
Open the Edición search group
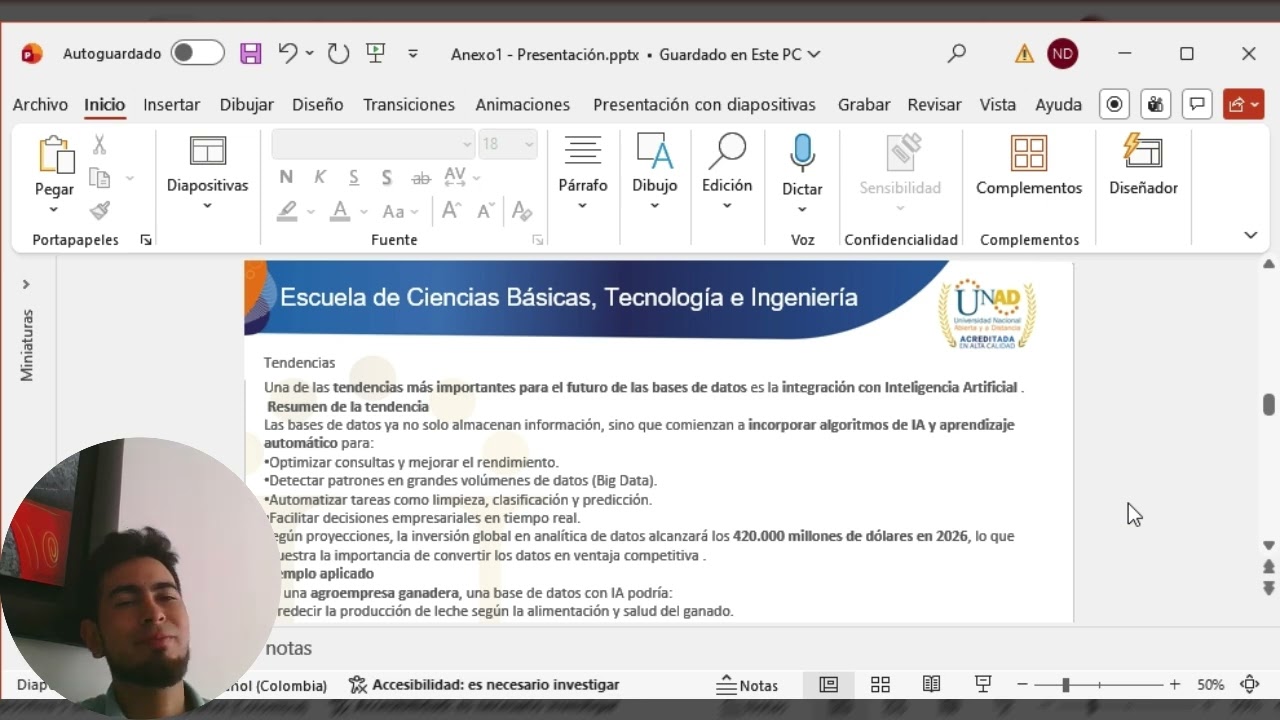click(727, 172)
